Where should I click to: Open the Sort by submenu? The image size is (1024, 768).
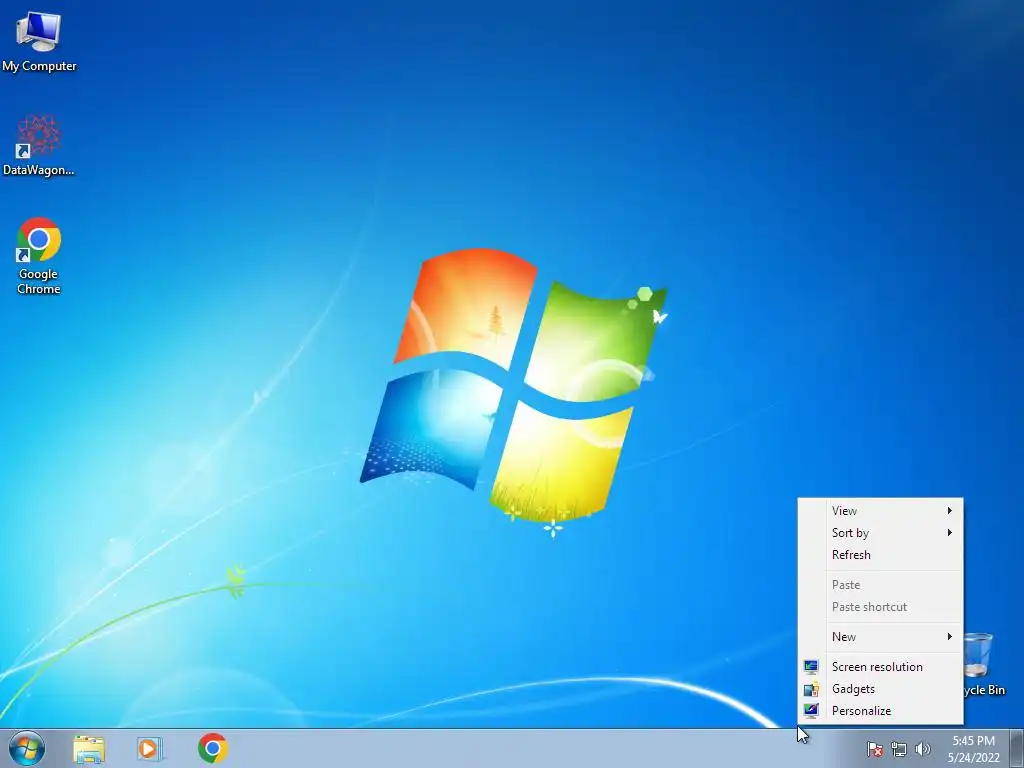(x=880, y=533)
